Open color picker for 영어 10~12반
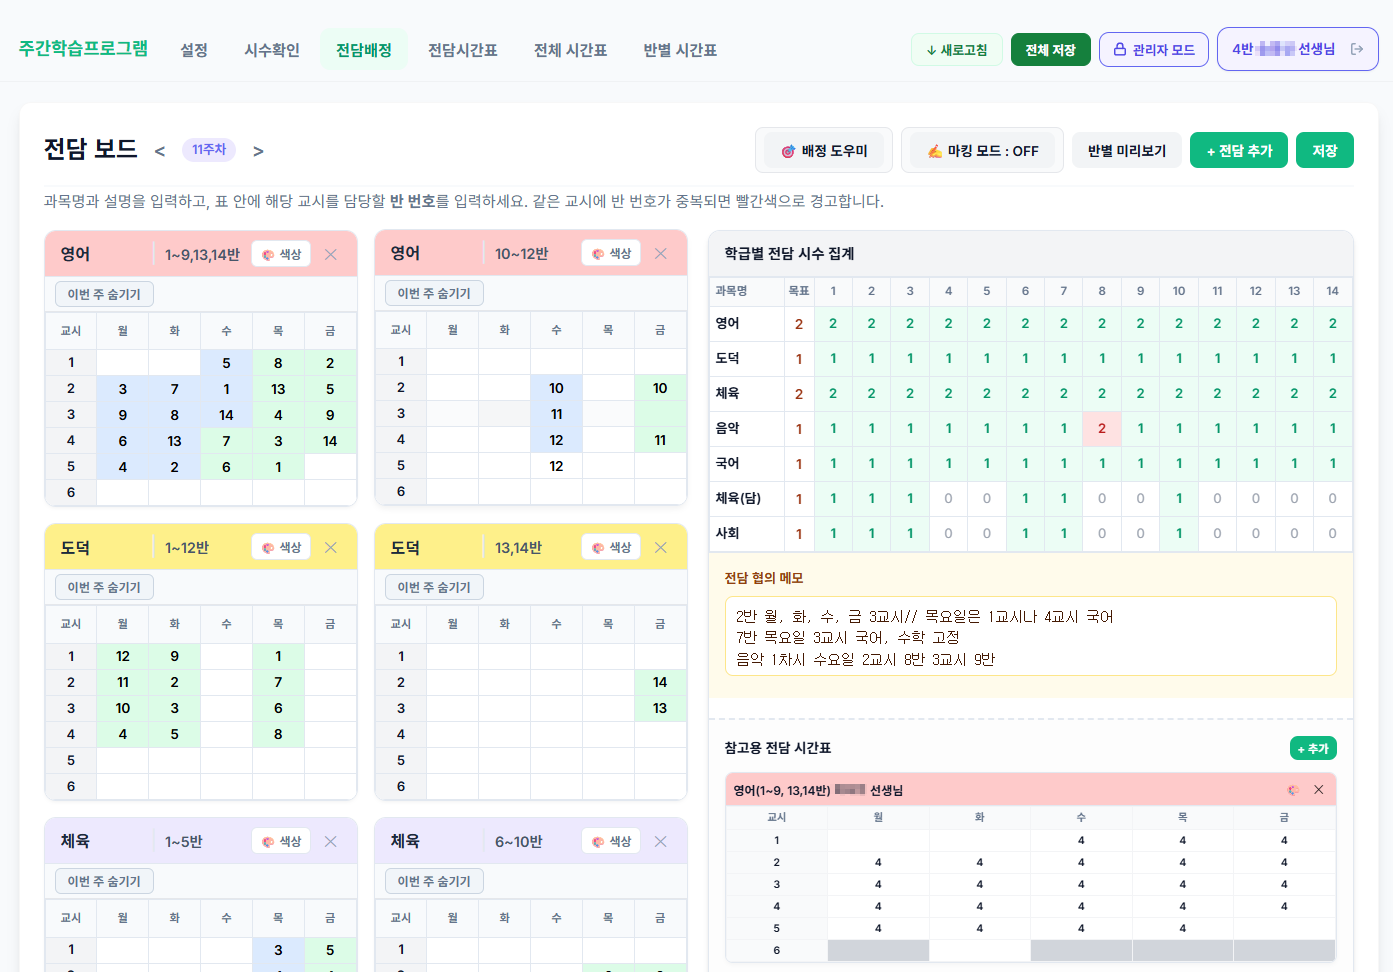Viewport: 1393px width, 972px height. [611, 253]
